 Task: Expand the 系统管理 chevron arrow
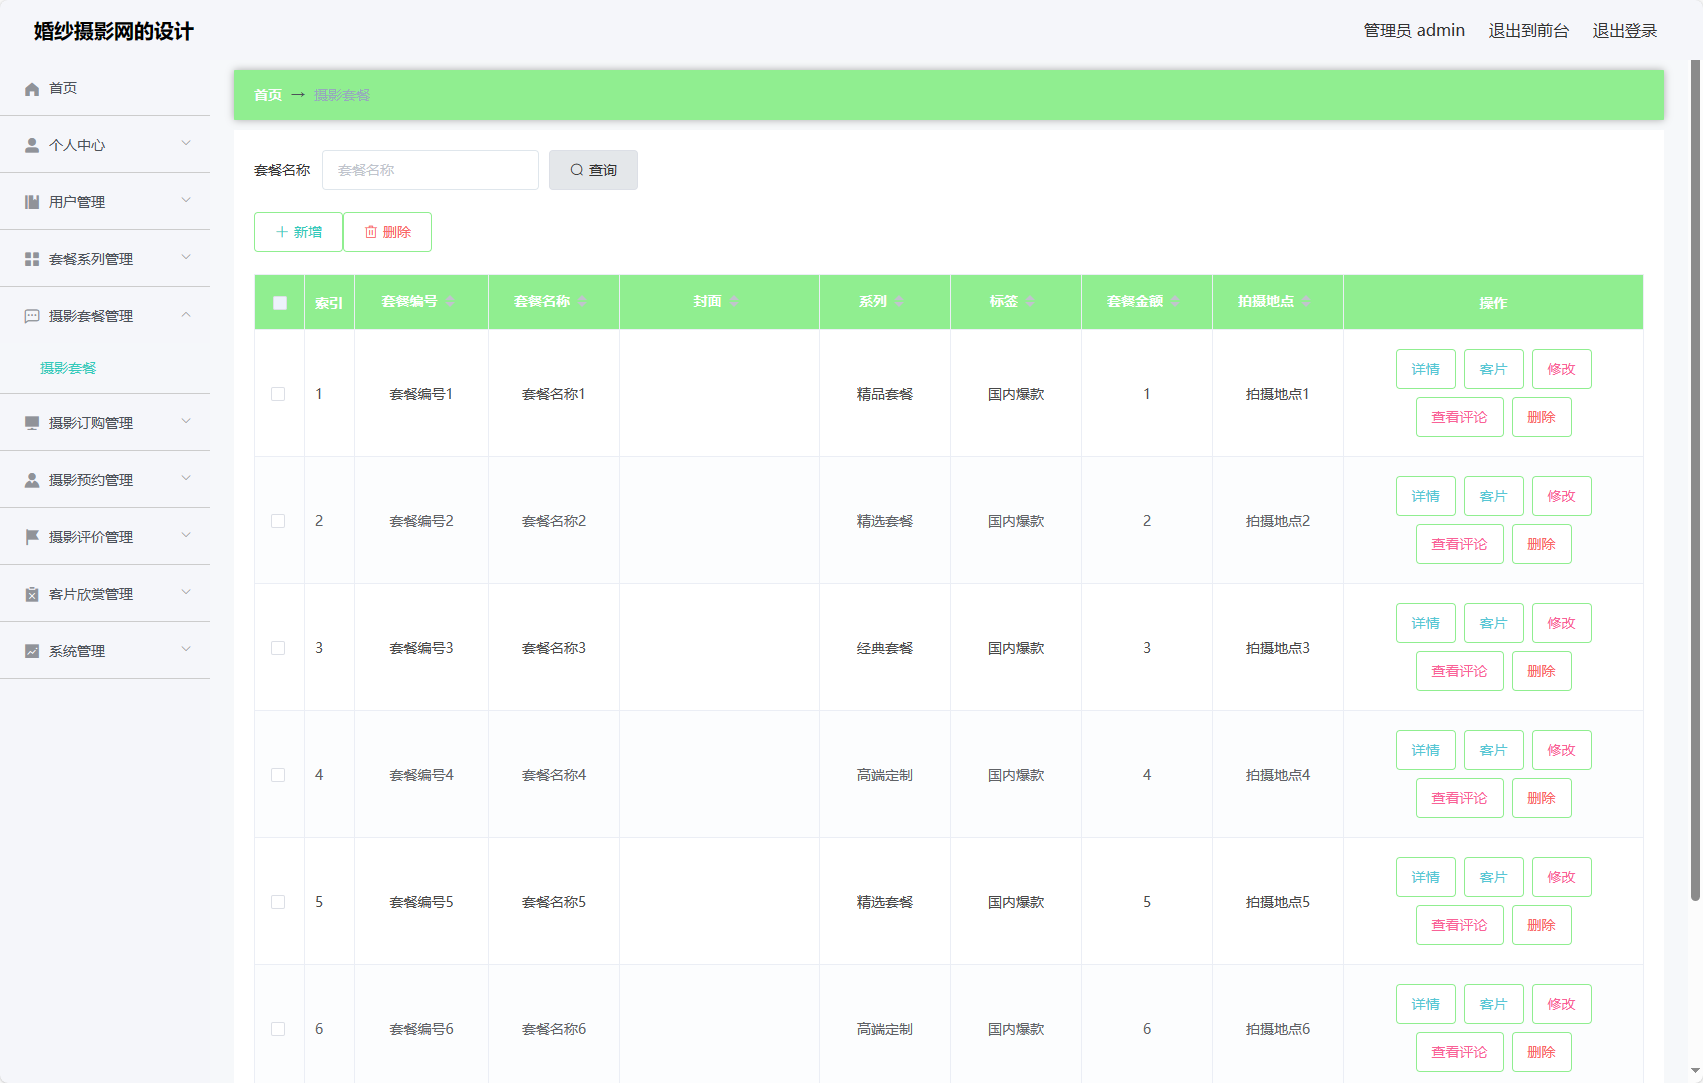pyautogui.click(x=186, y=650)
